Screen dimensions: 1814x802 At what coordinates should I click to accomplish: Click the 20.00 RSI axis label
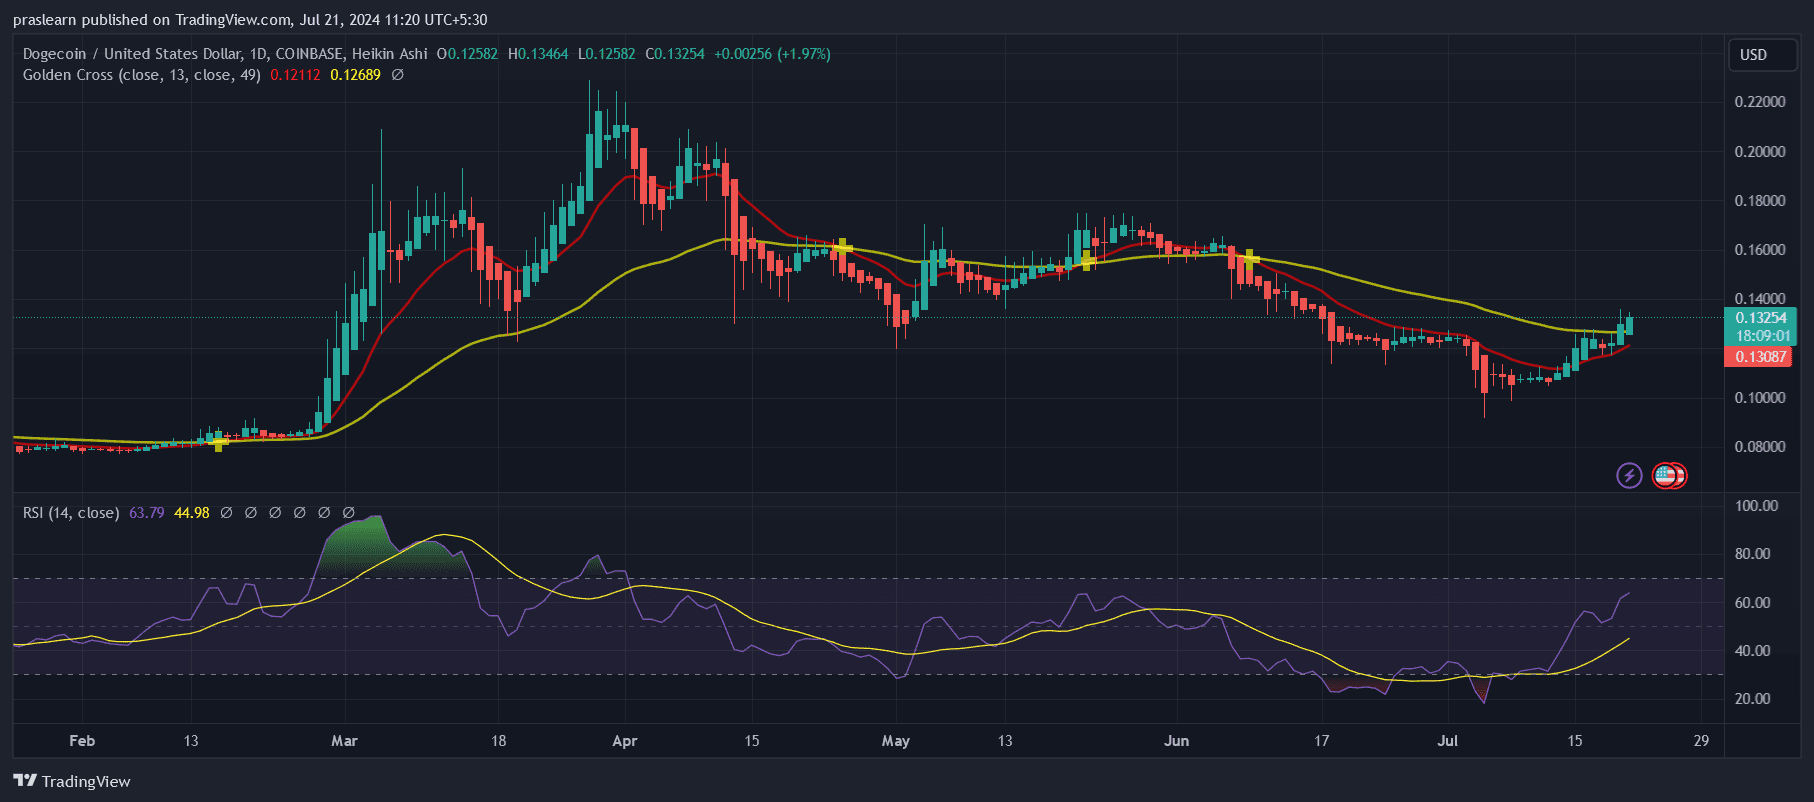point(1752,699)
